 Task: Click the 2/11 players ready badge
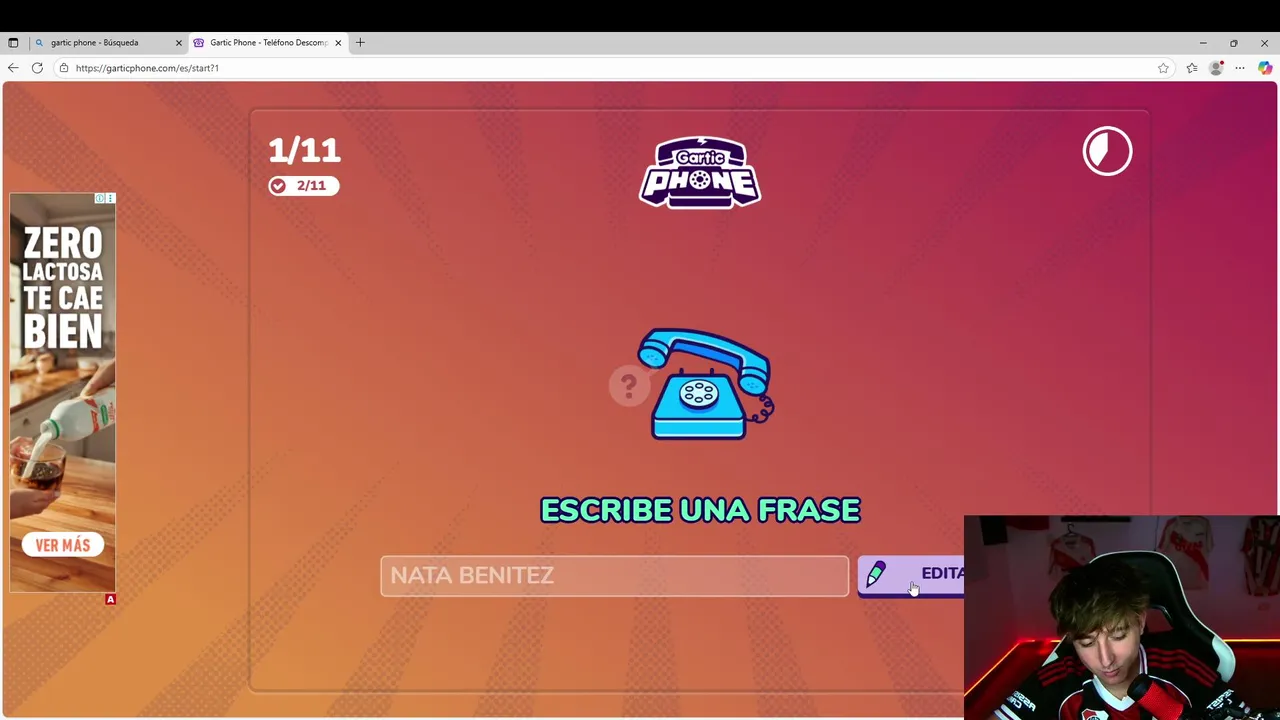(x=303, y=185)
